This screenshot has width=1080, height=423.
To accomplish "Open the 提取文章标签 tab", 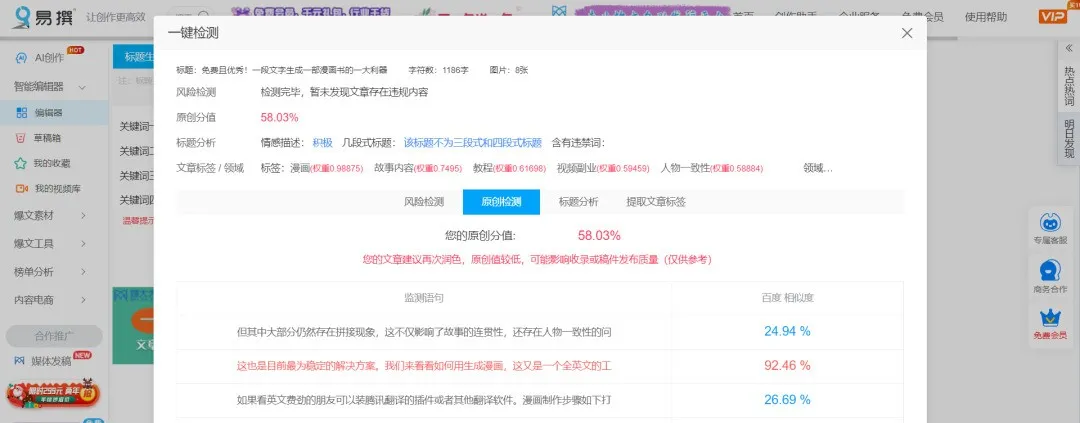I will point(656,202).
